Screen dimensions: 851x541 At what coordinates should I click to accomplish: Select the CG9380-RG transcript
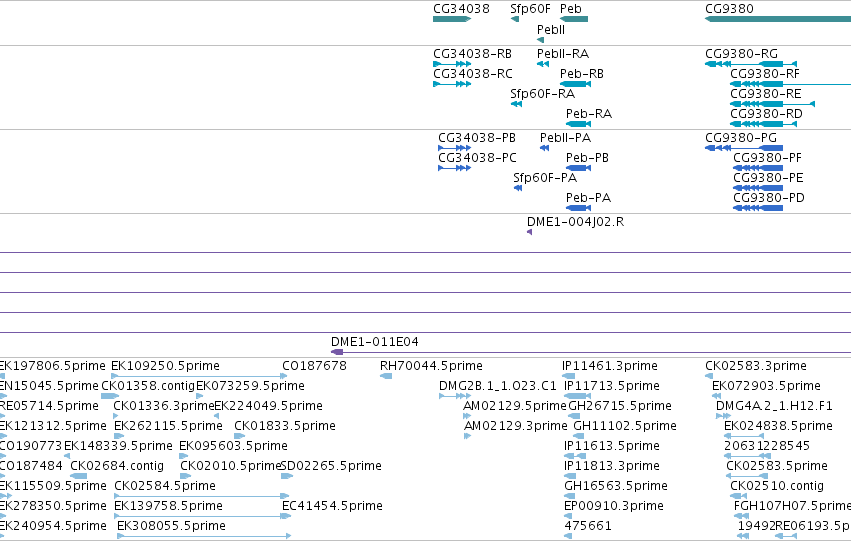(x=751, y=64)
